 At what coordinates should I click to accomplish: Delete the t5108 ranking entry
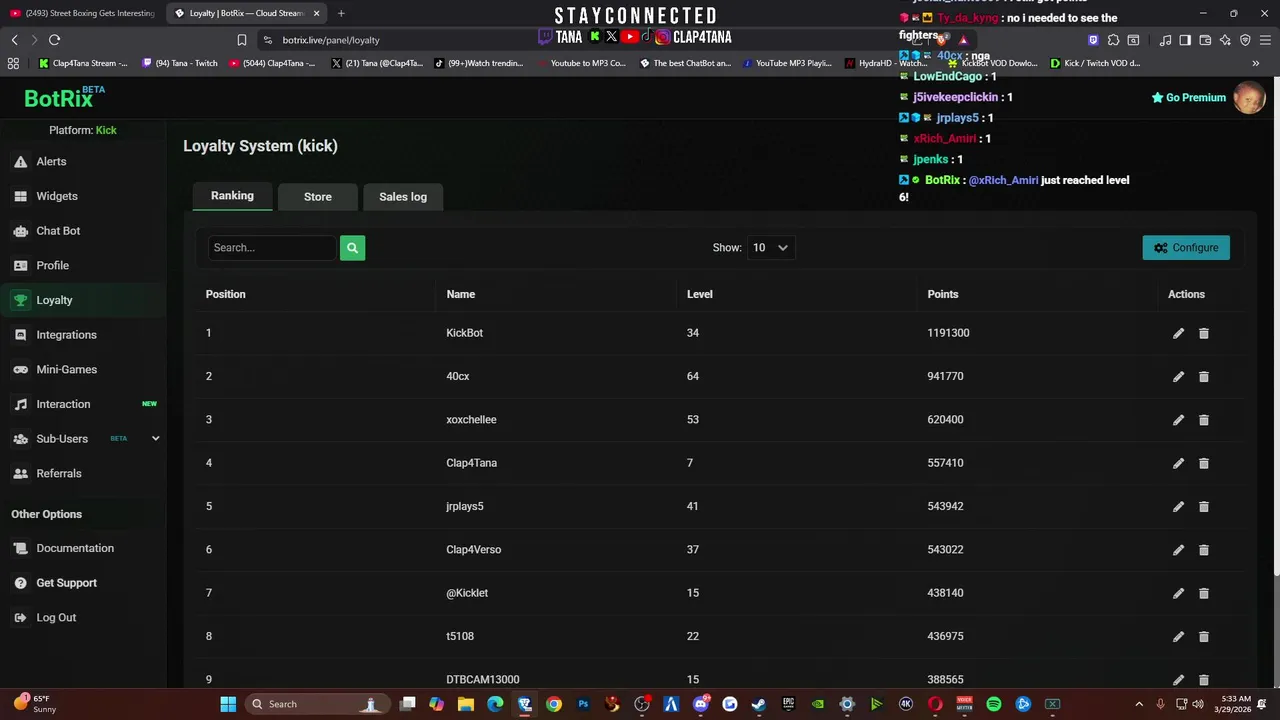tap(1204, 637)
